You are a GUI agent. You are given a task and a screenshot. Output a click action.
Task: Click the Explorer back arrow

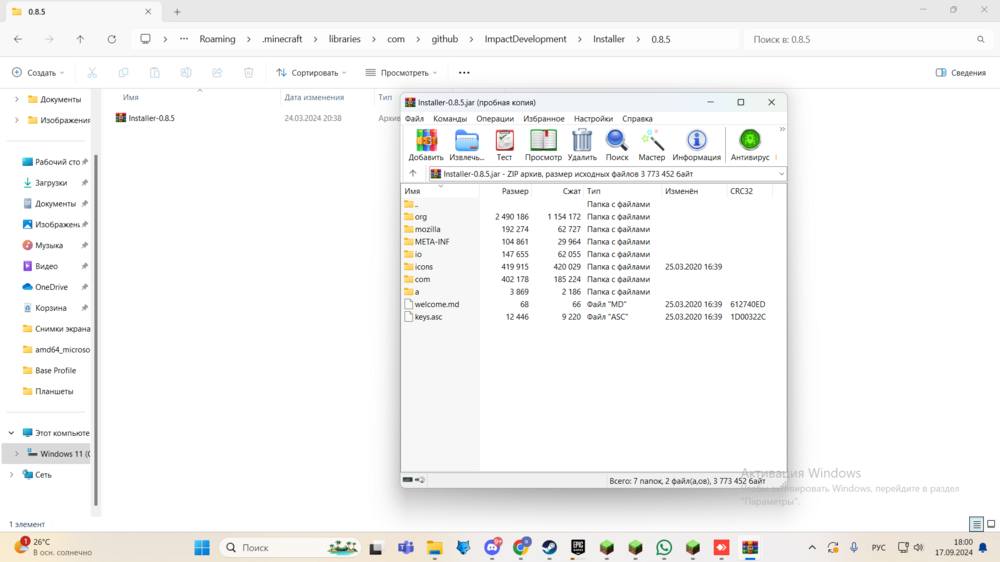pos(18,39)
